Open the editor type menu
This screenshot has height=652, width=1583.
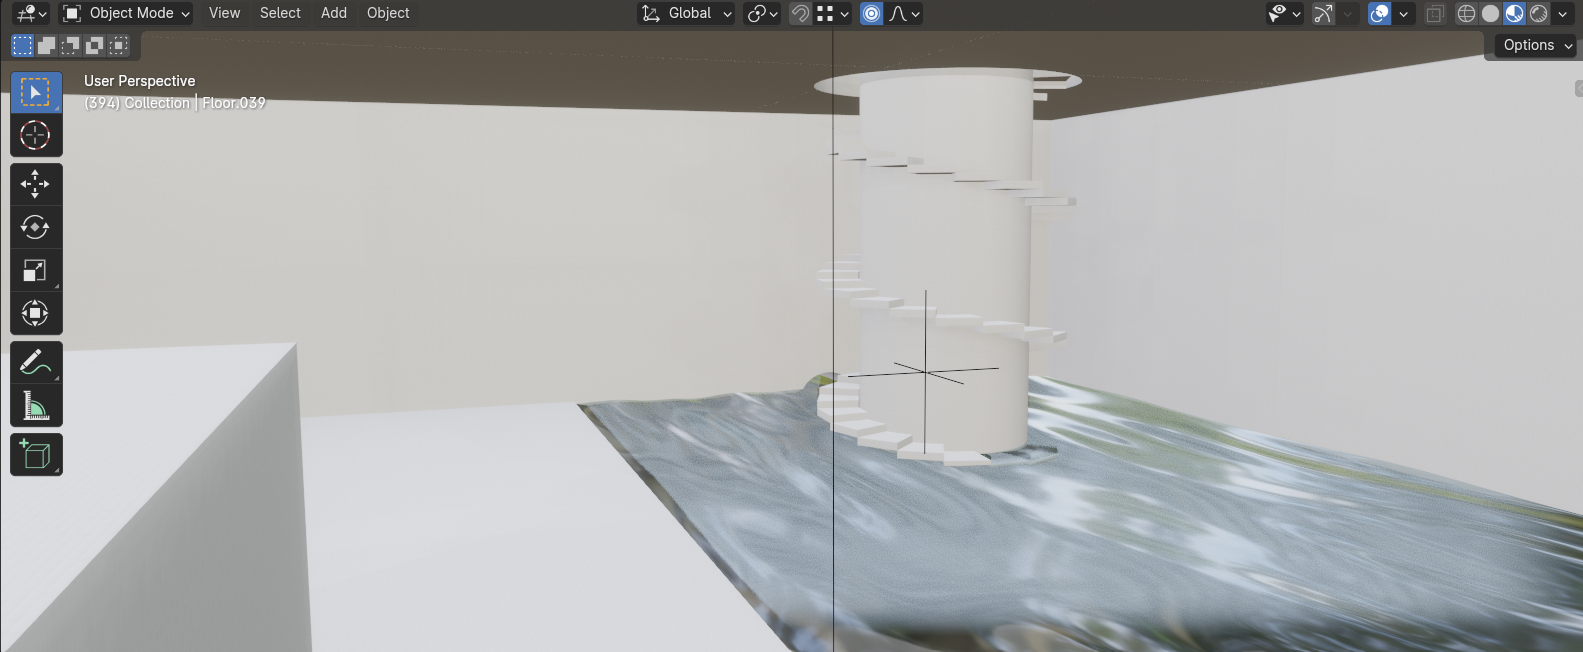pos(31,13)
